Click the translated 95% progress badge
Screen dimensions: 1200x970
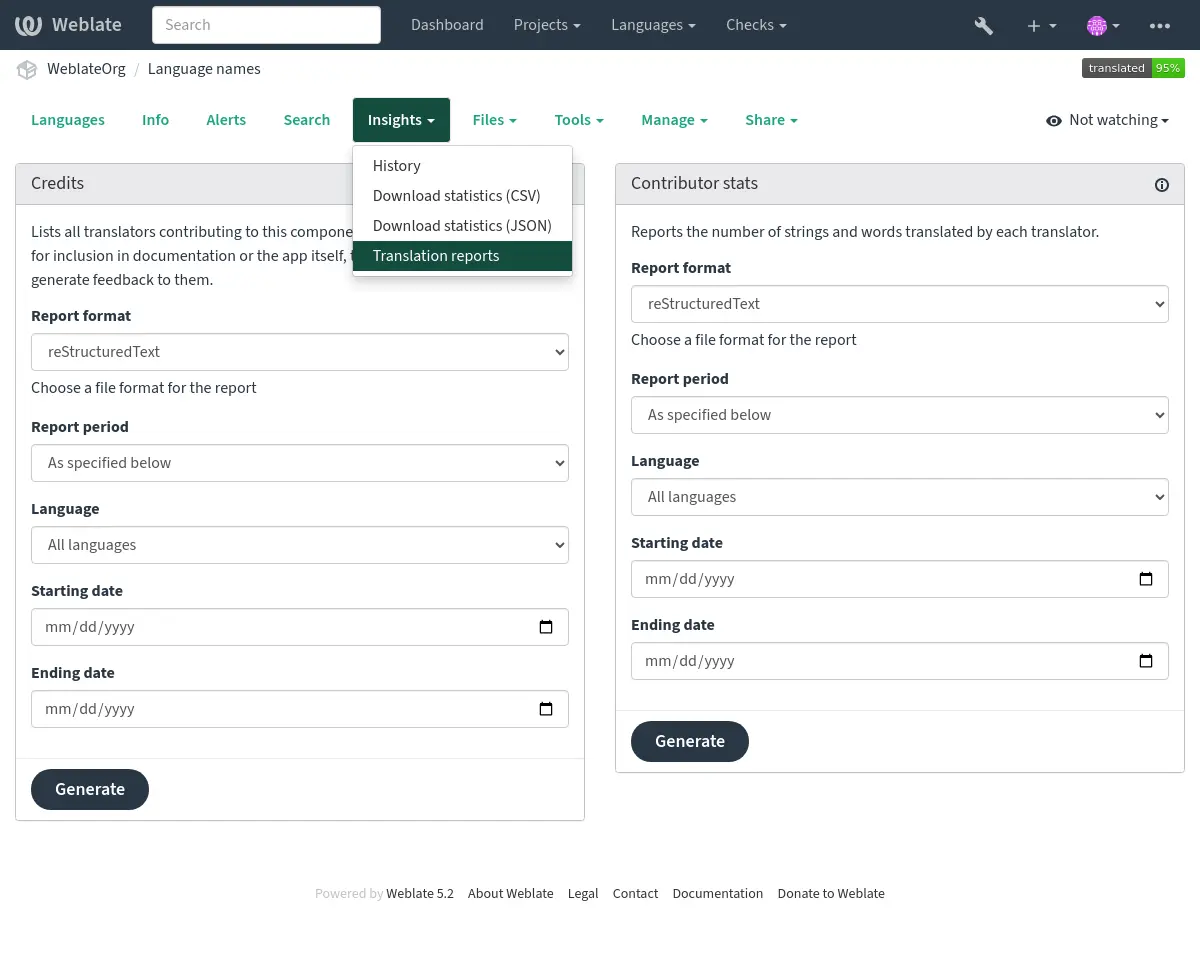1133,68
